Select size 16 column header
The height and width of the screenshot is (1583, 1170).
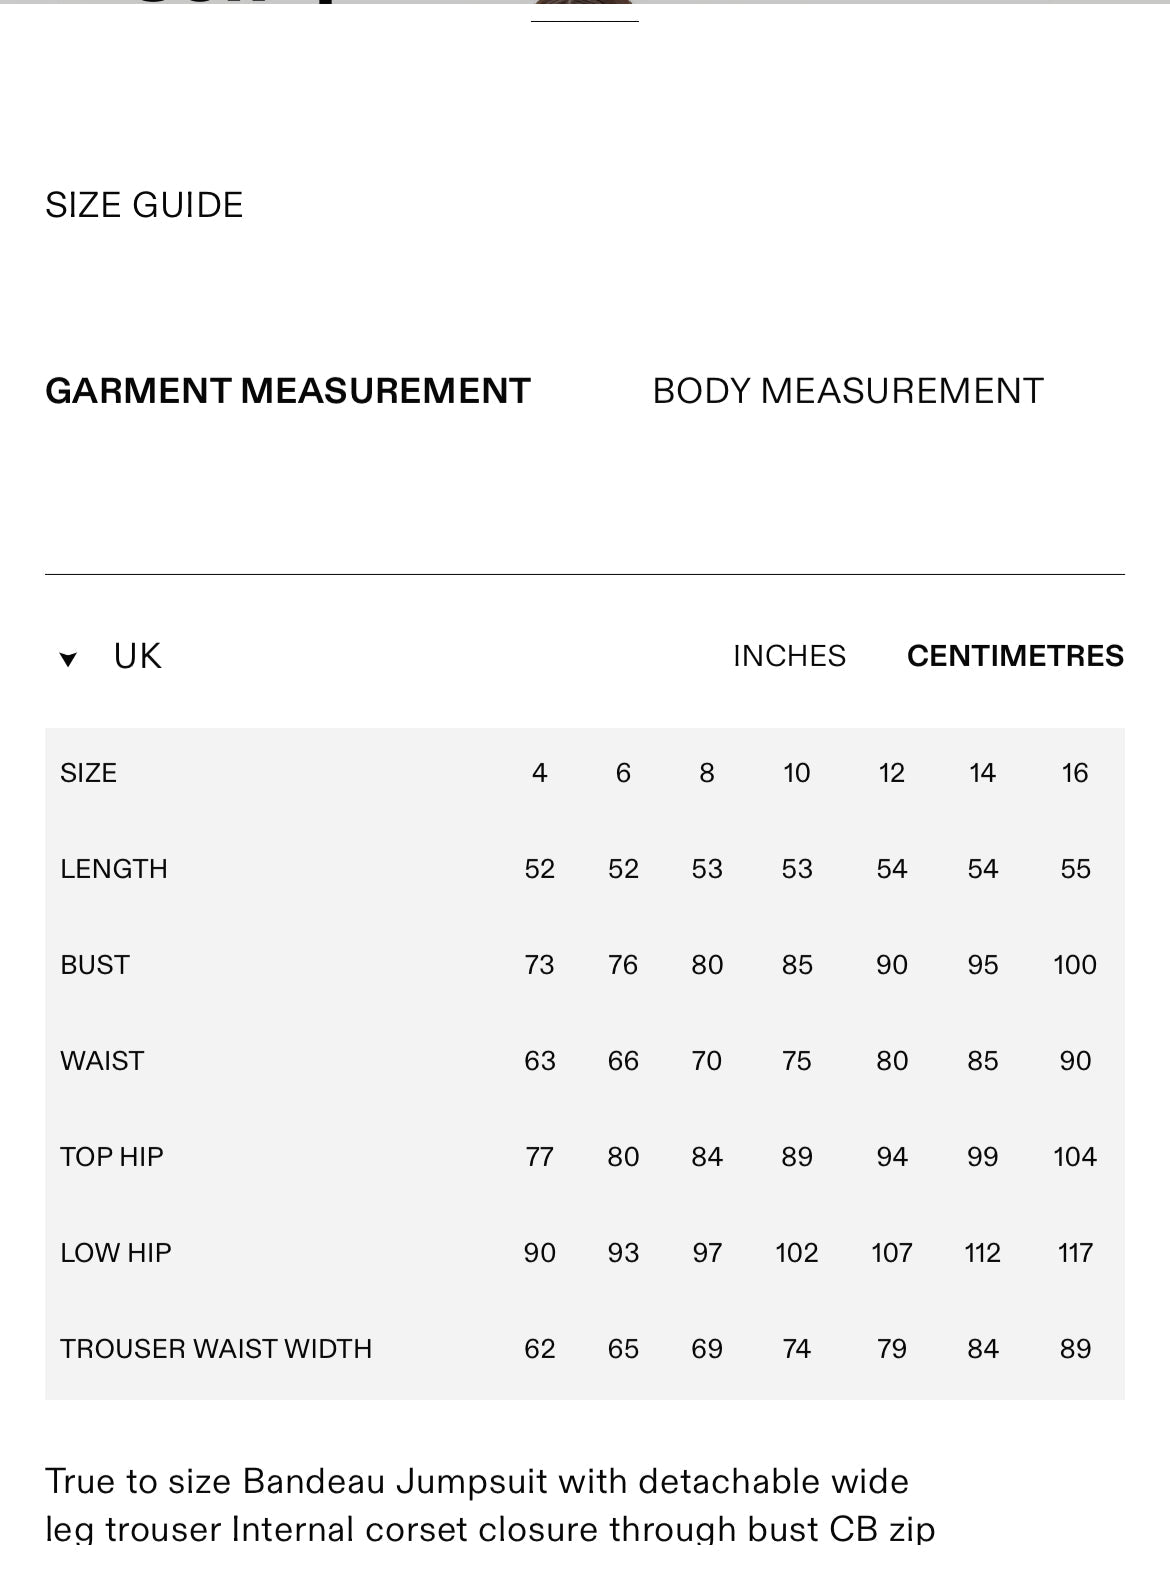(1075, 773)
